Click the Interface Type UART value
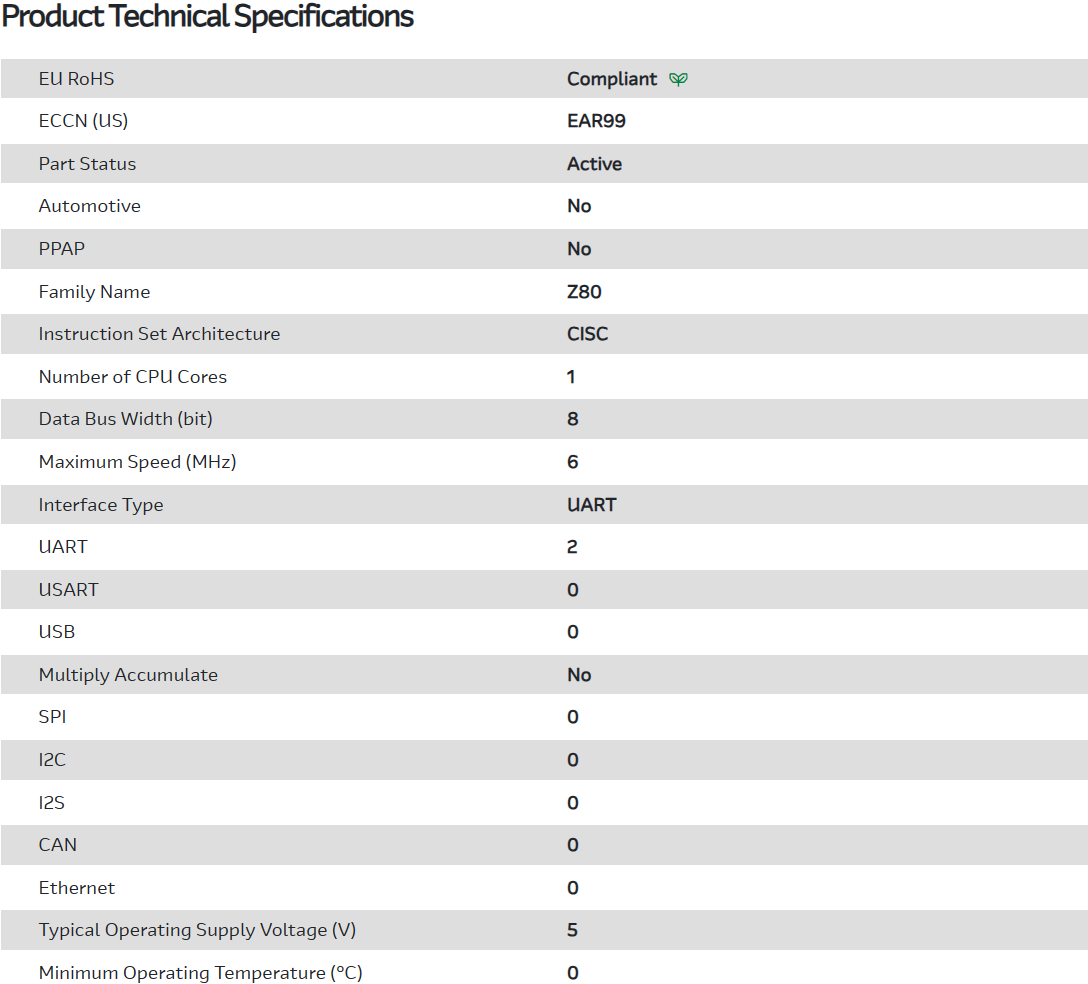This screenshot has width=1088, height=984. 591,505
